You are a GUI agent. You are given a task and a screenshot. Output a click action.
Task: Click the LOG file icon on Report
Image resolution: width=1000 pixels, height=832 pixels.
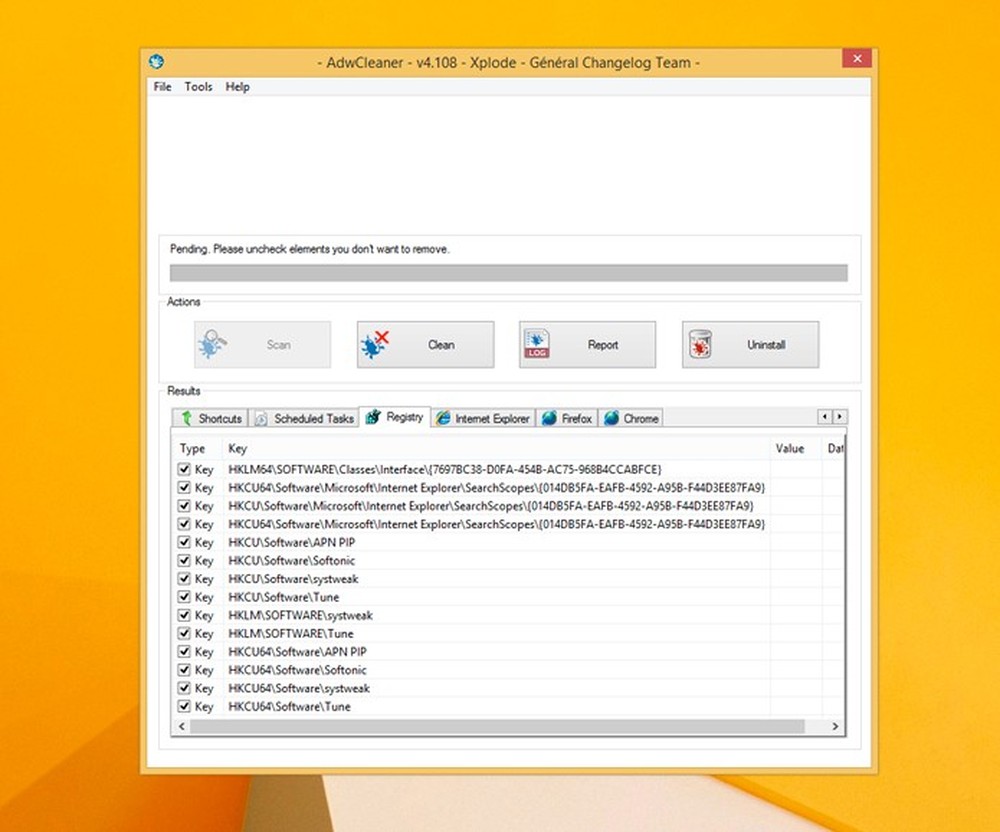[537, 343]
